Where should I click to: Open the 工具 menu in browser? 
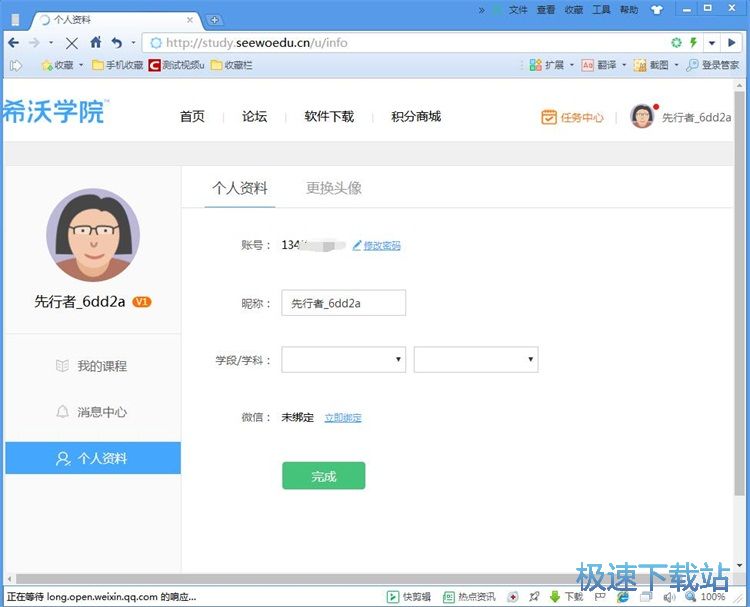[x=601, y=10]
